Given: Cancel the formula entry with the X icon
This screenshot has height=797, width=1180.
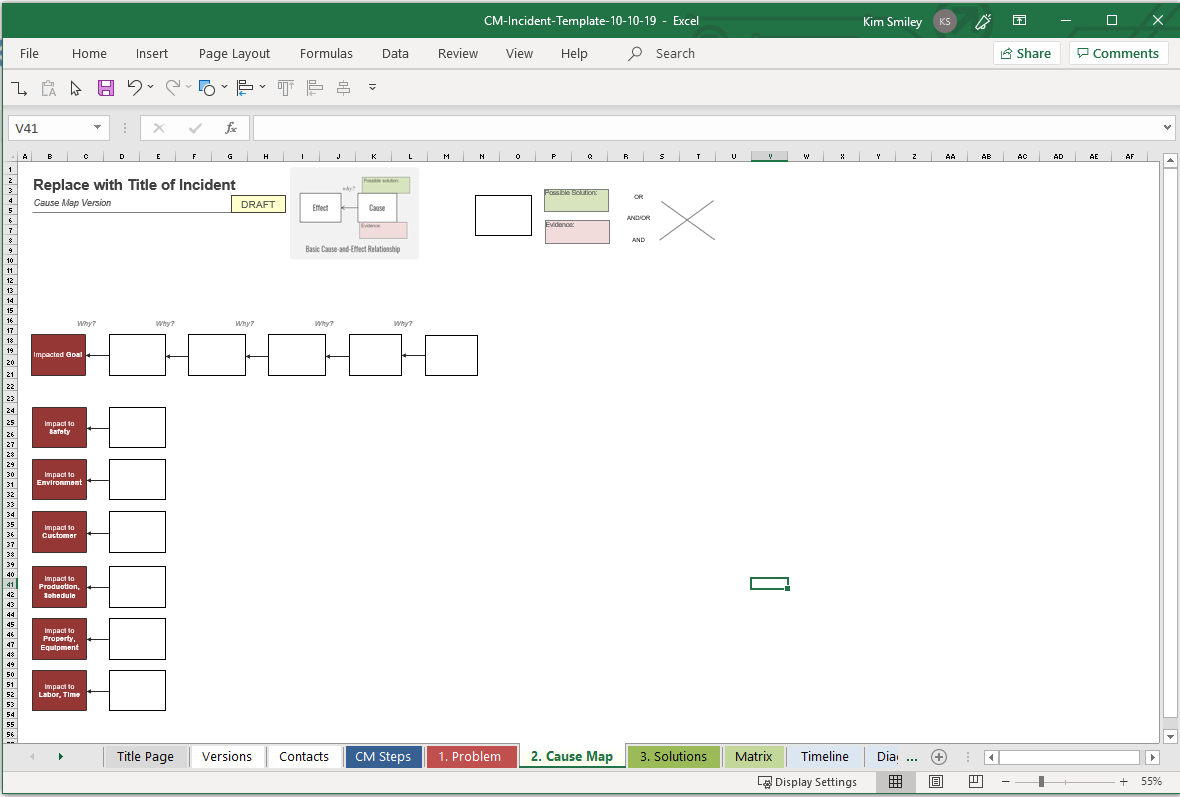Looking at the screenshot, I should pyautogui.click(x=159, y=128).
